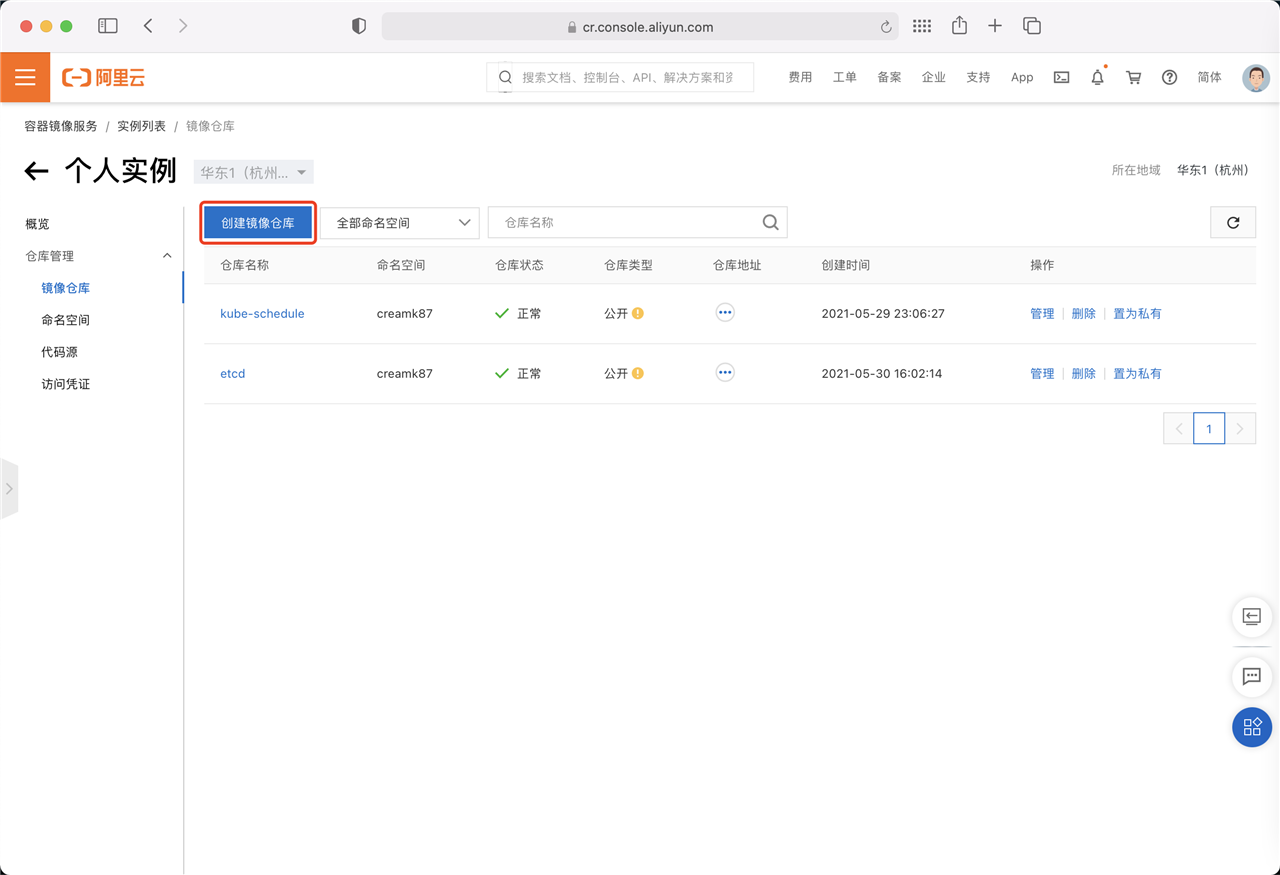Viewport: 1280px width, 875px height.
Task: Click the refresh list button
Action: pos(1233,223)
